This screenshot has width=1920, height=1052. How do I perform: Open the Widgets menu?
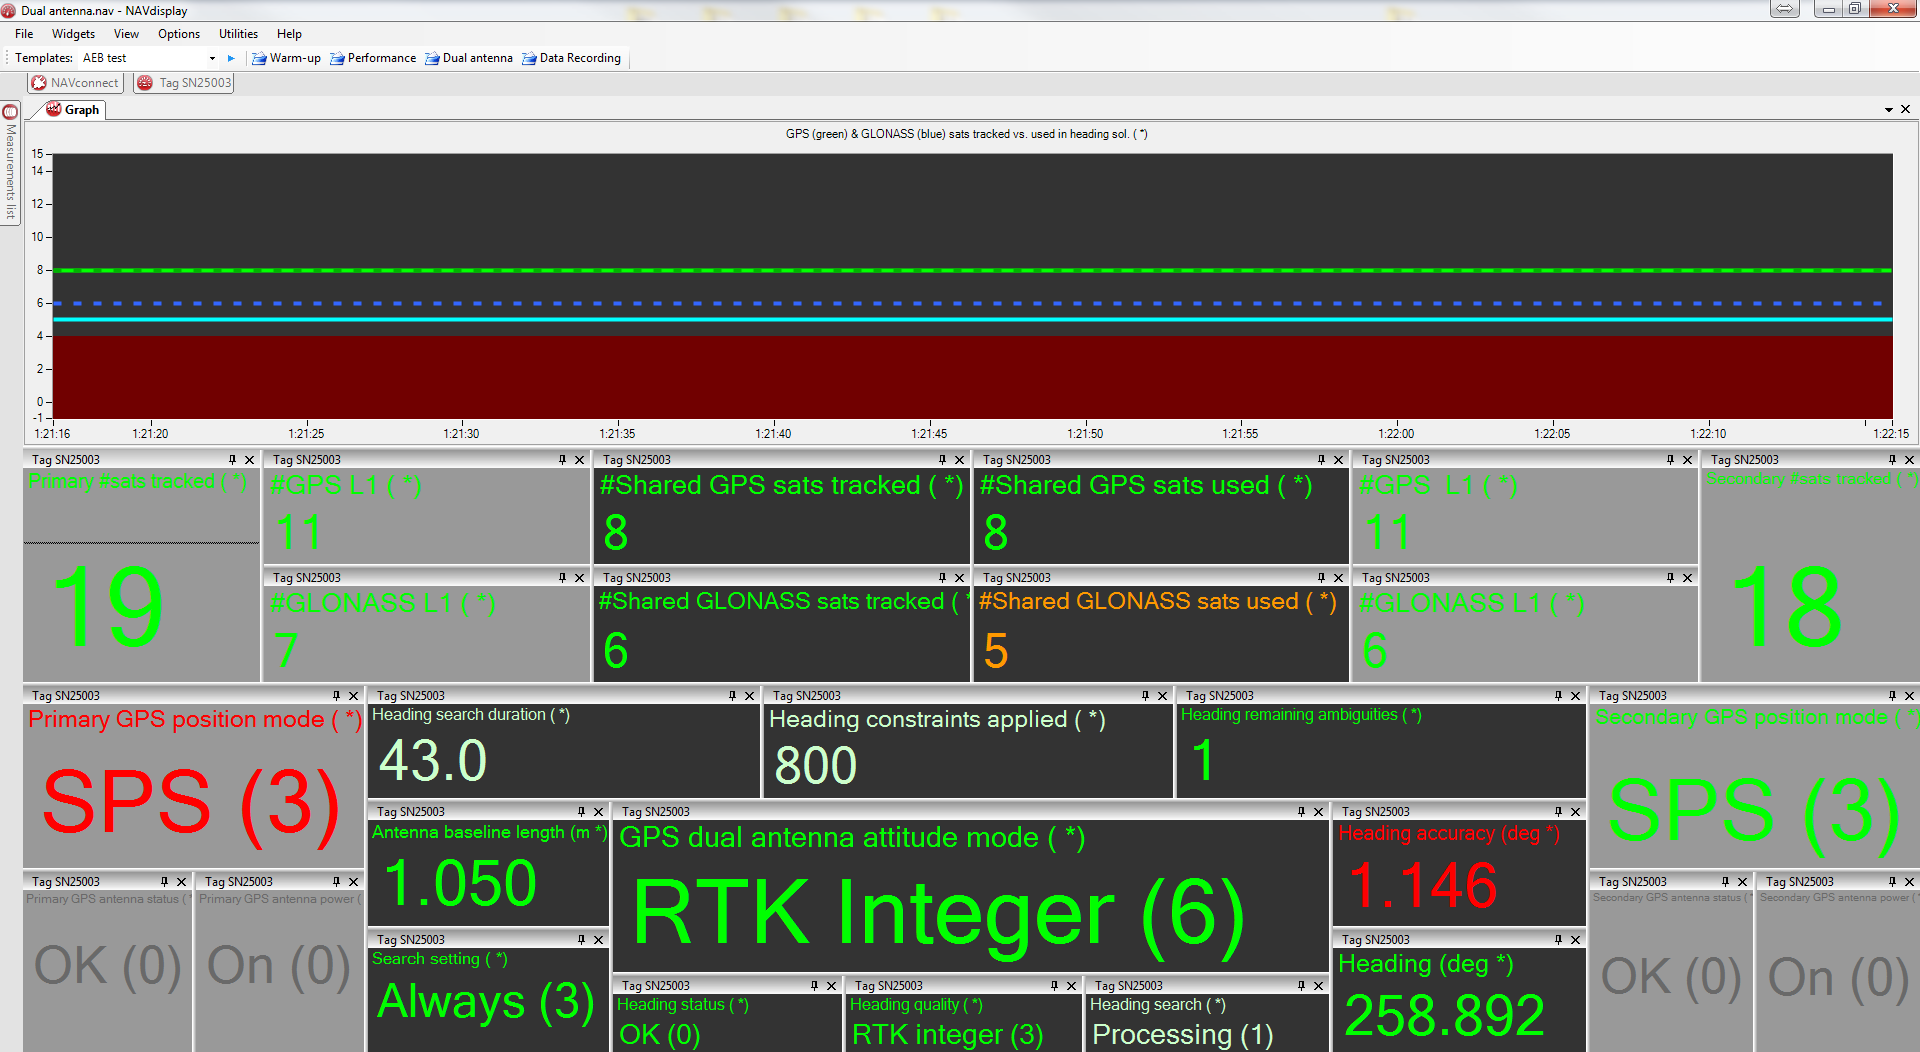(73, 34)
